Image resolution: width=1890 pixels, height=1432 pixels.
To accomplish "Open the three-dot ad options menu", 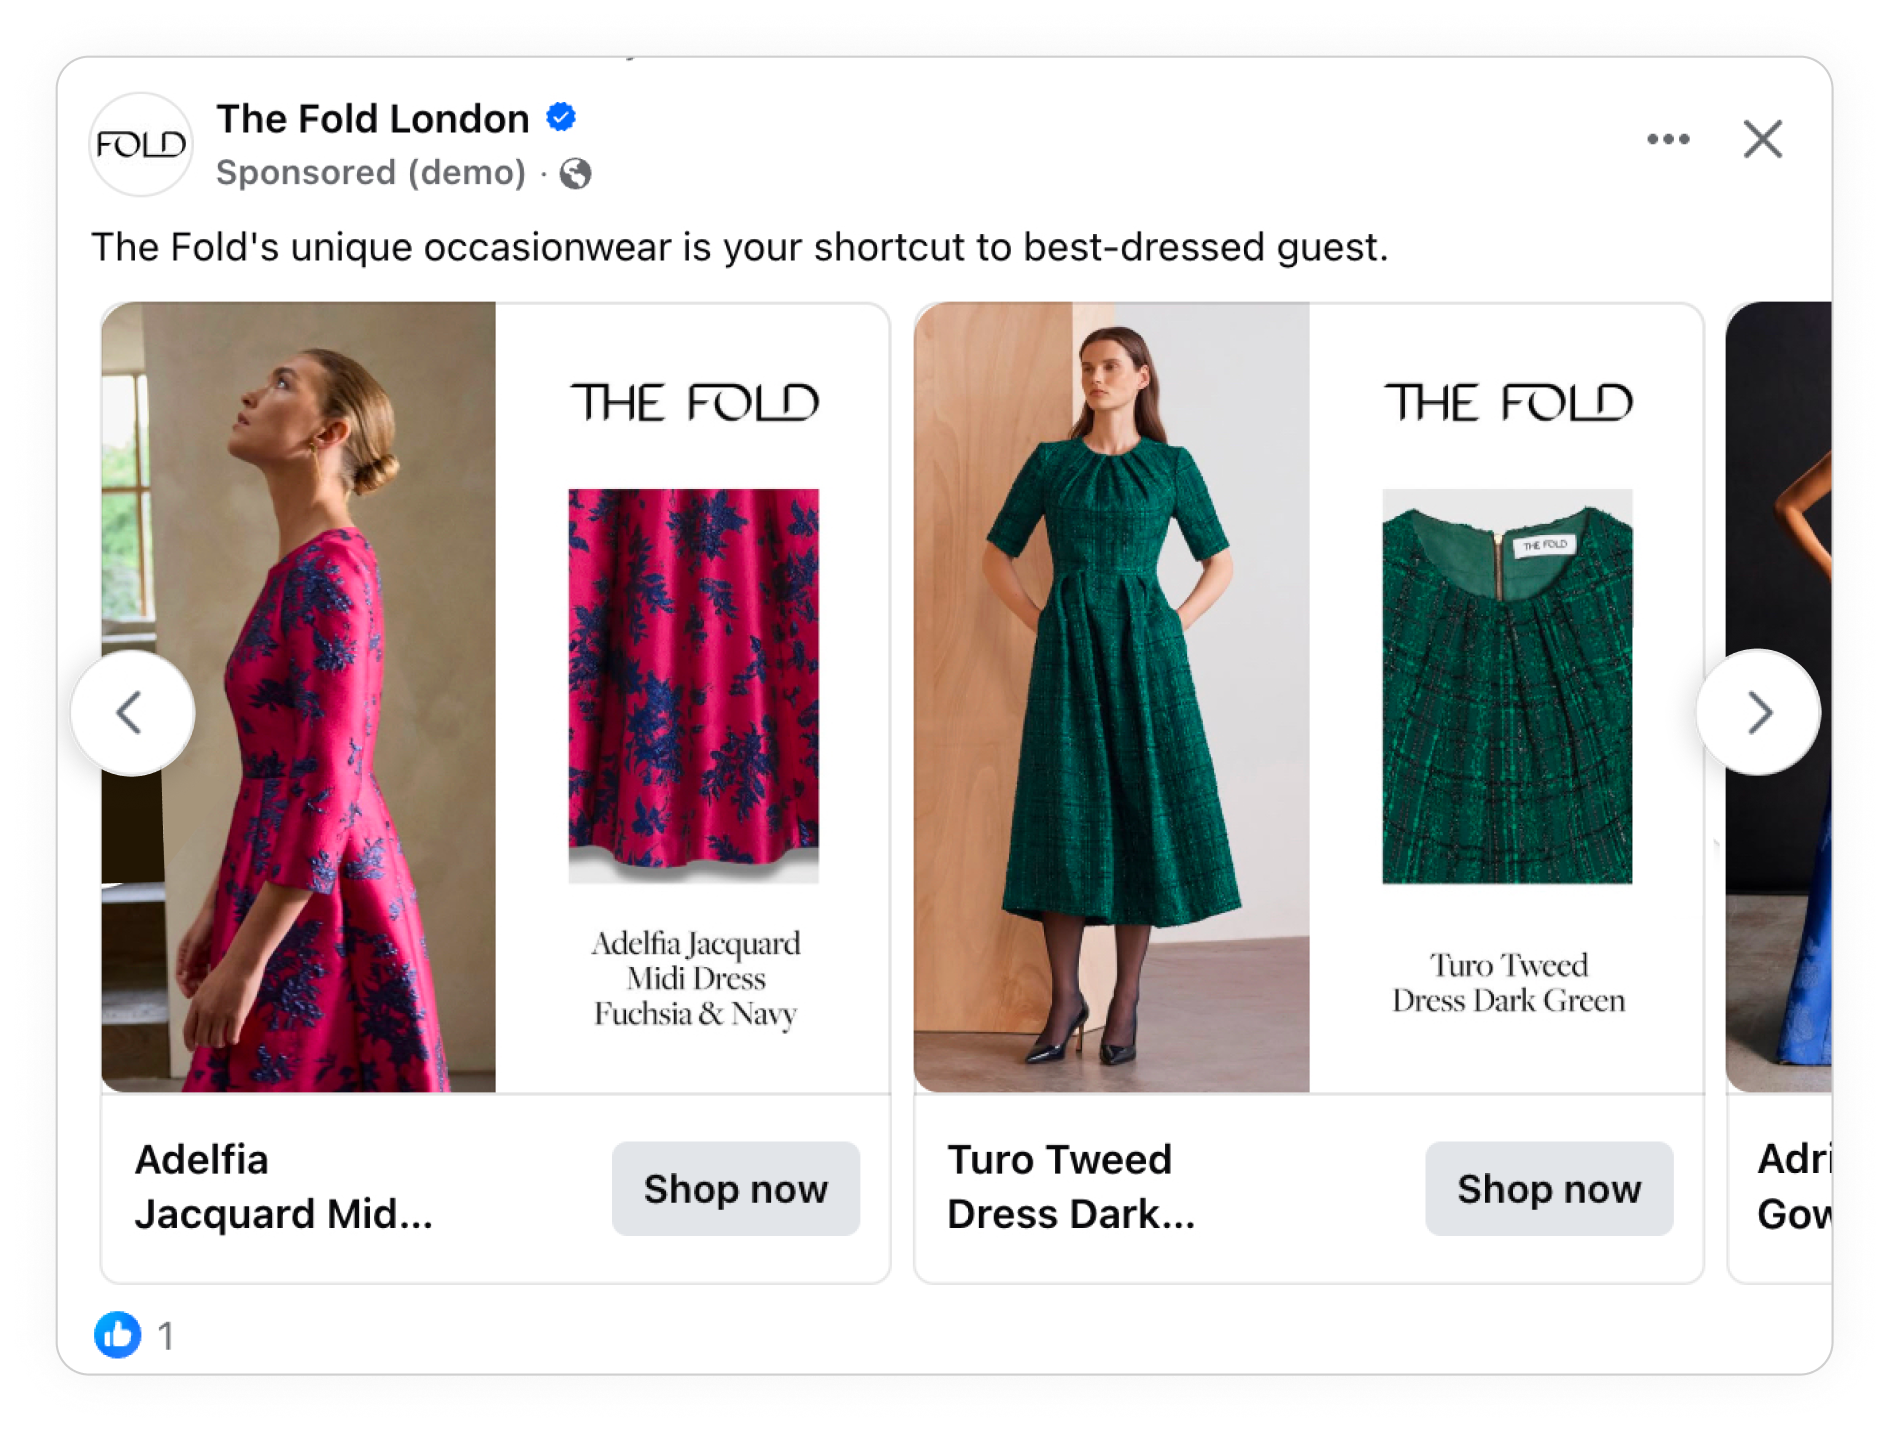I will [x=1668, y=140].
